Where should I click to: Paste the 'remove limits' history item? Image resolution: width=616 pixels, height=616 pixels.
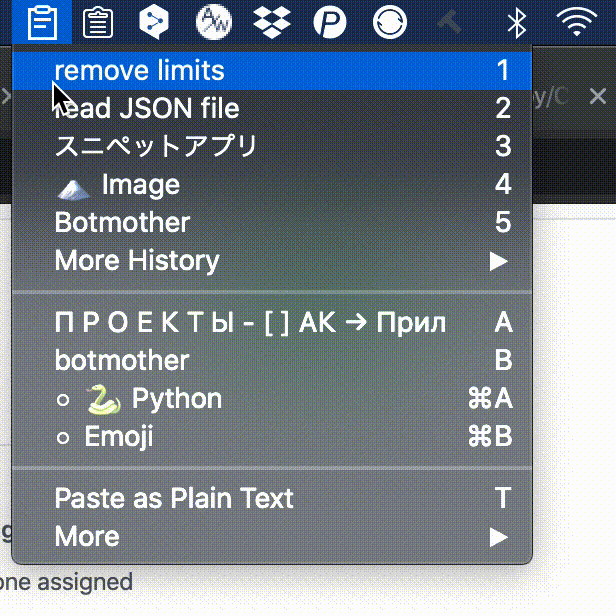click(x=272, y=71)
